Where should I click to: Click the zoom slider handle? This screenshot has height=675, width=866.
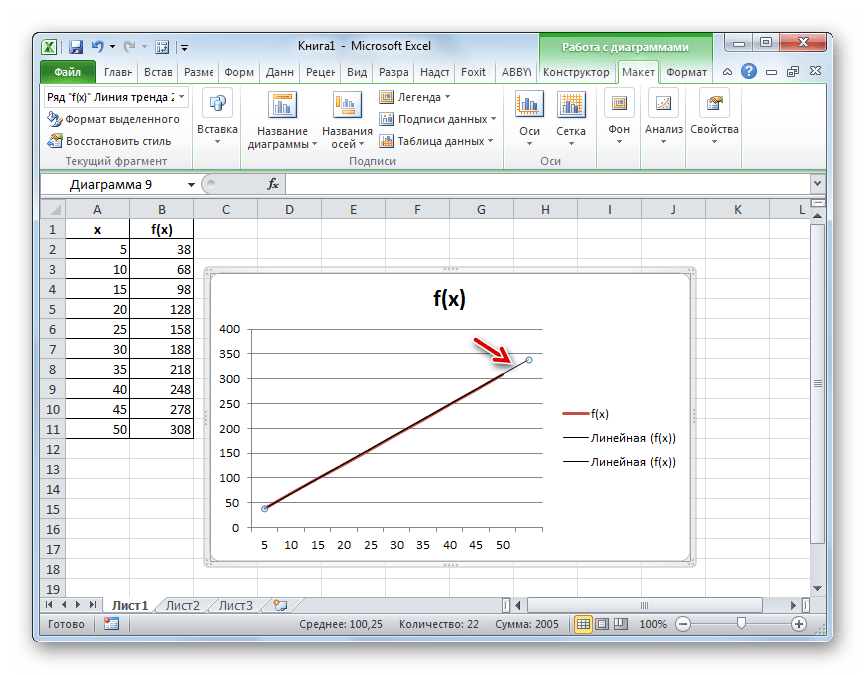pyautogui.click(x=741, y=624)
